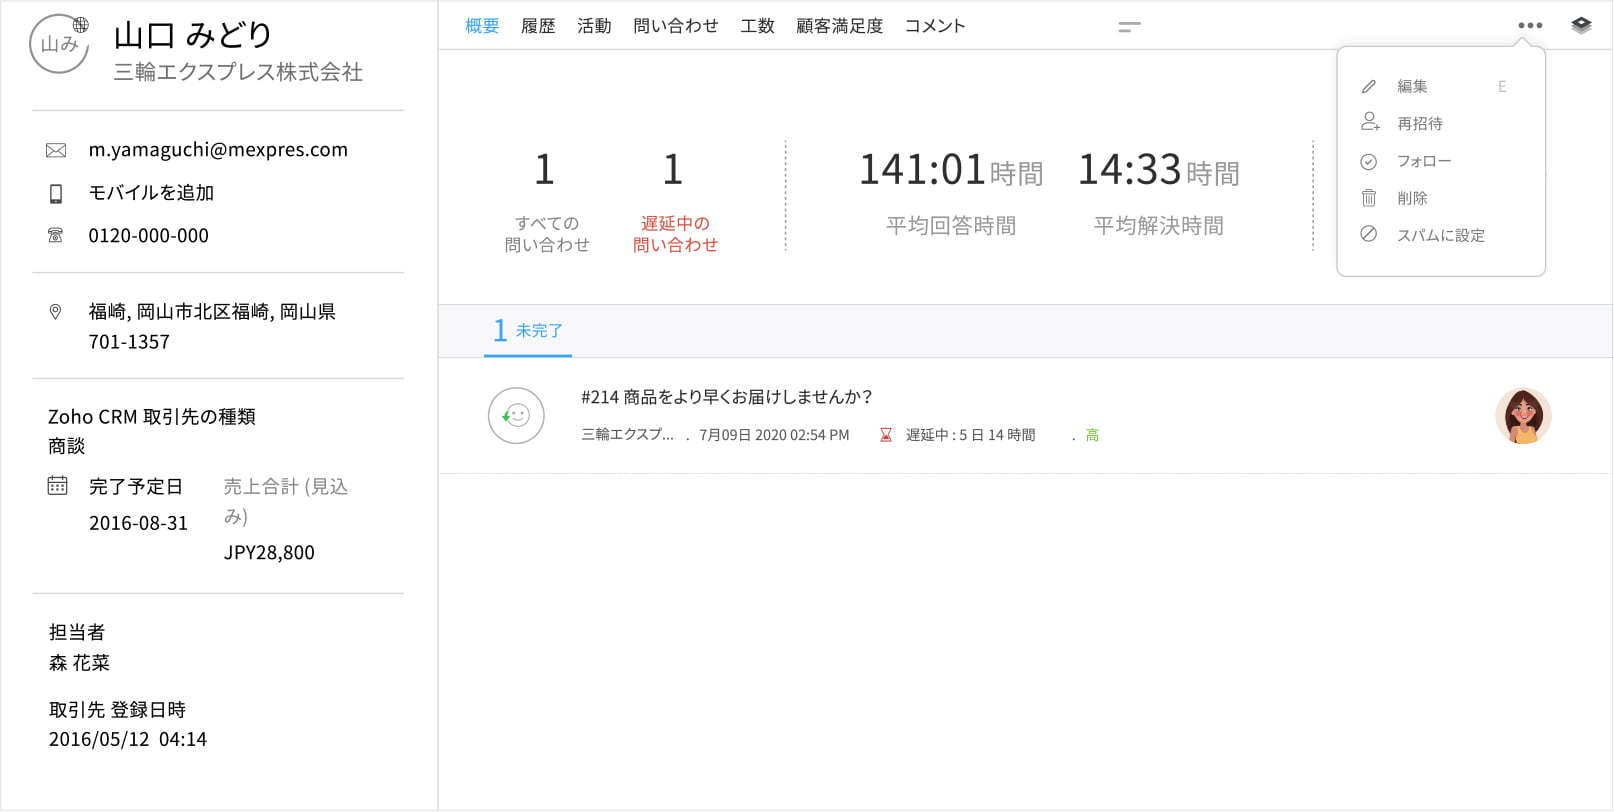This screenshot has height=812, width=1614.
Task: Click the landline telephone icon
Action: pos(56,236)
